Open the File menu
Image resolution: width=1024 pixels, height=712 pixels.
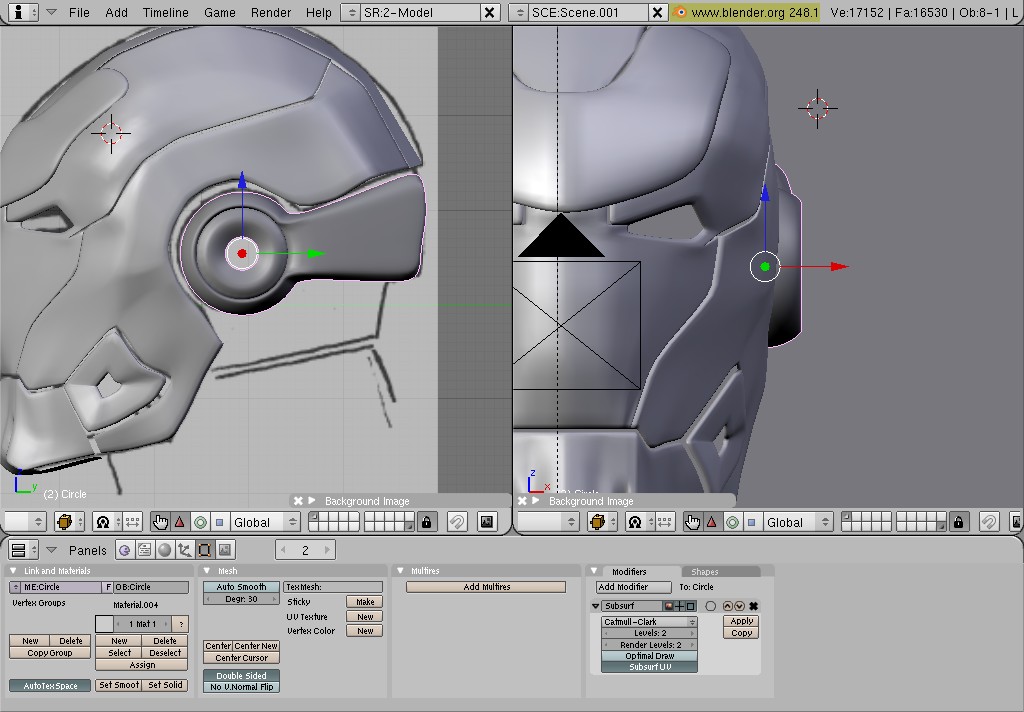(x=79, y=12)
